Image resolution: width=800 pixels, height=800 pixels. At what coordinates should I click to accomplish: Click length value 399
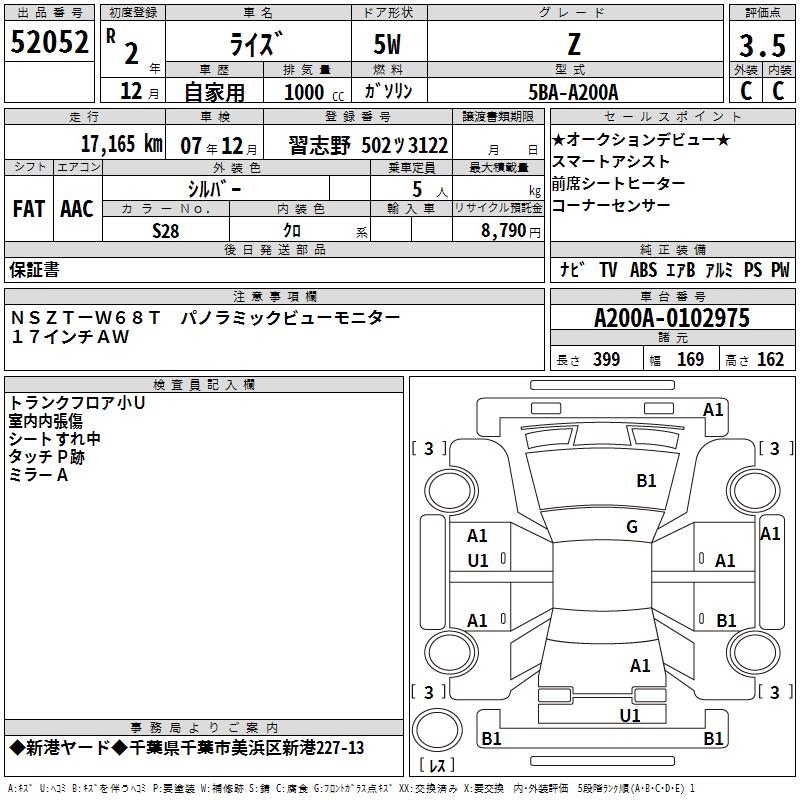[x=607, y=359]
